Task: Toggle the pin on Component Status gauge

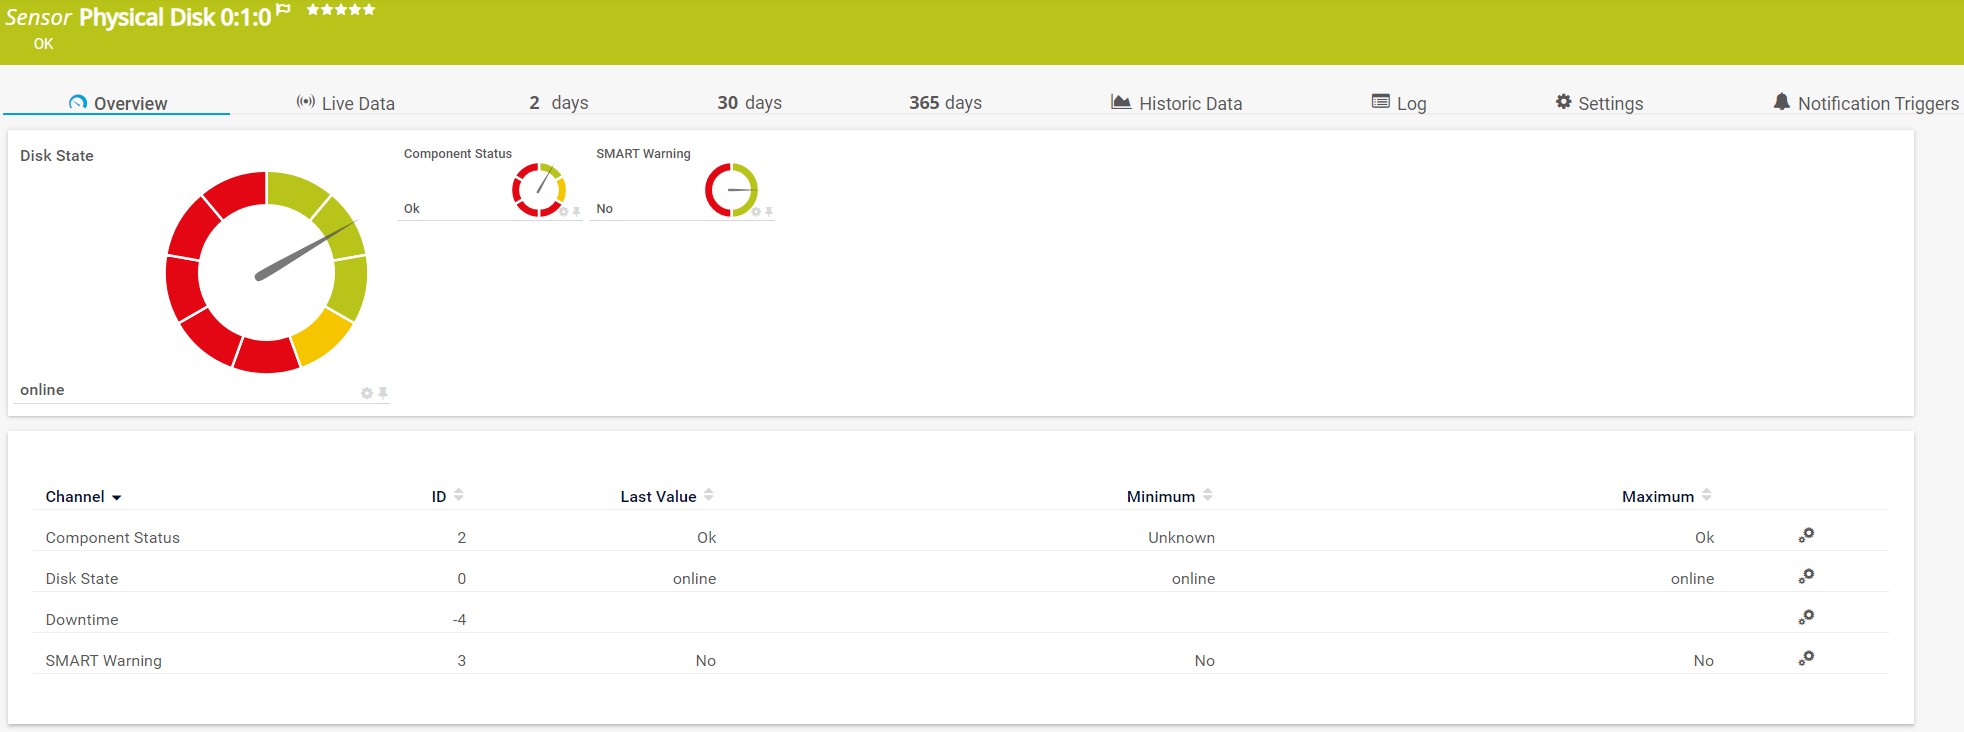Action: (x=577, y=212)
